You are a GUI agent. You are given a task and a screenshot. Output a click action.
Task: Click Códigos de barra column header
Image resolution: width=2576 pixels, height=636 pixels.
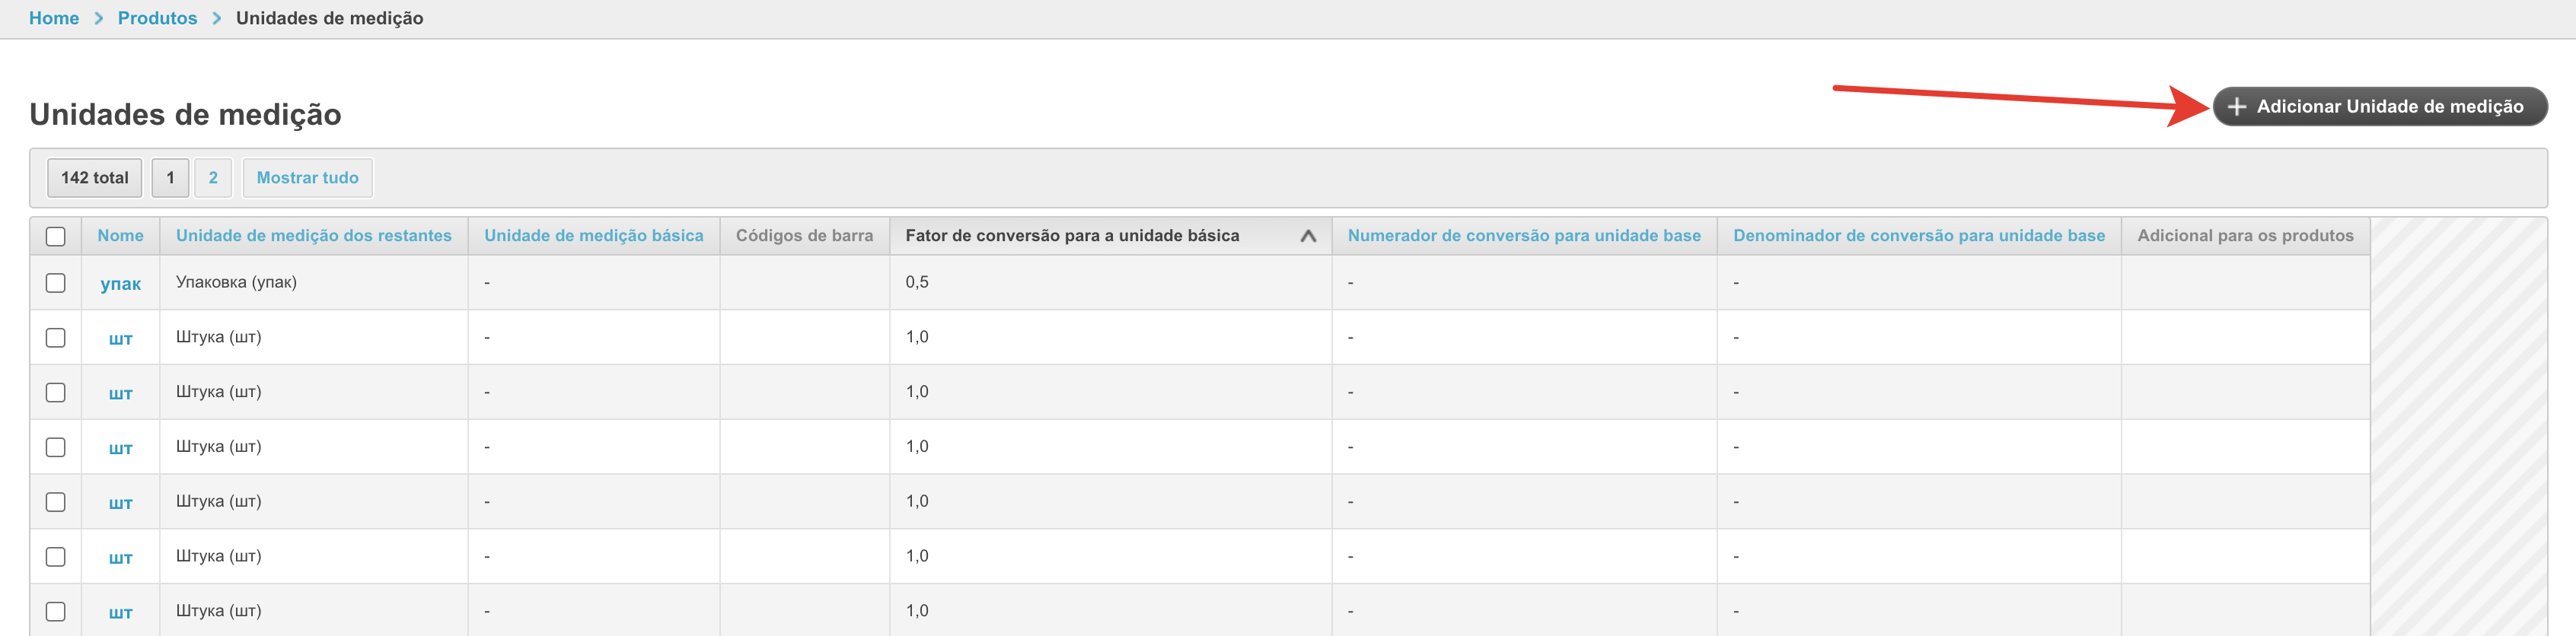click(x=804, y=236)
